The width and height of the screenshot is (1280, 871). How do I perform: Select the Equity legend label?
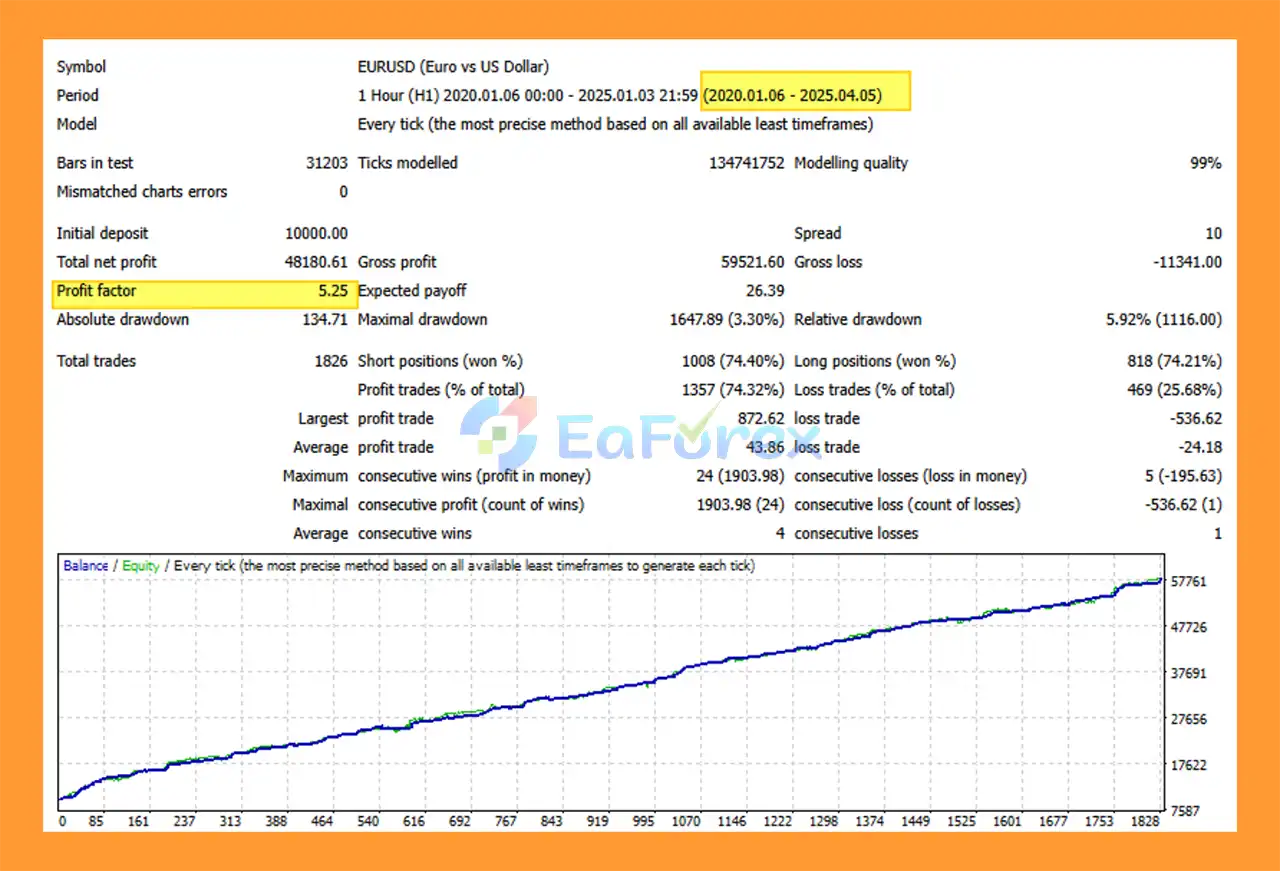143,565
